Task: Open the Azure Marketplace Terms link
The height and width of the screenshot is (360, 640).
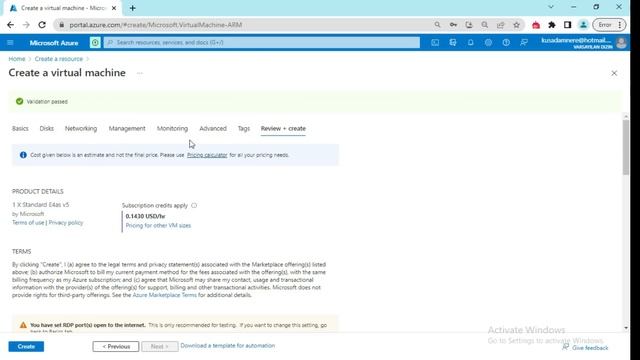Action: click(164, 295)
